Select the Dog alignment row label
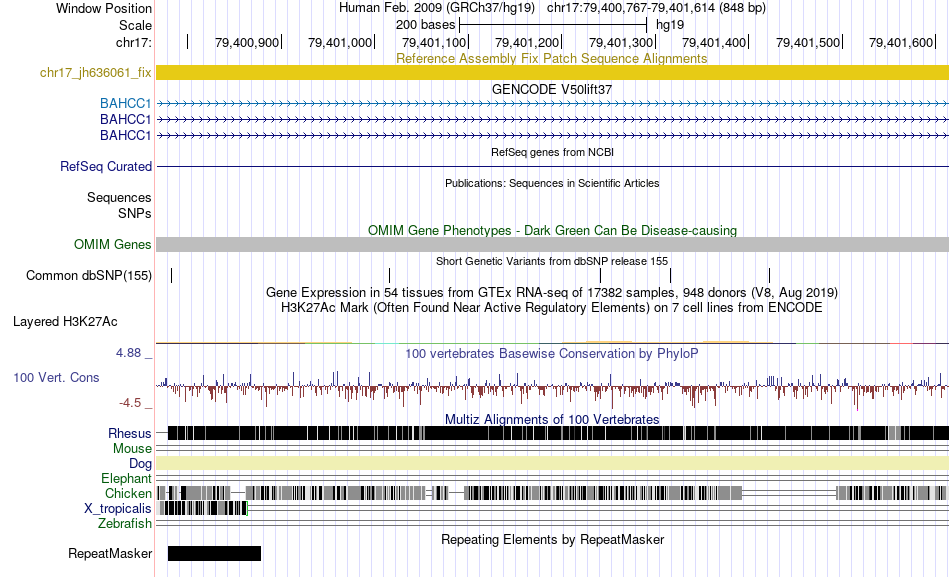The image size is (950, 577). [140, 464]
